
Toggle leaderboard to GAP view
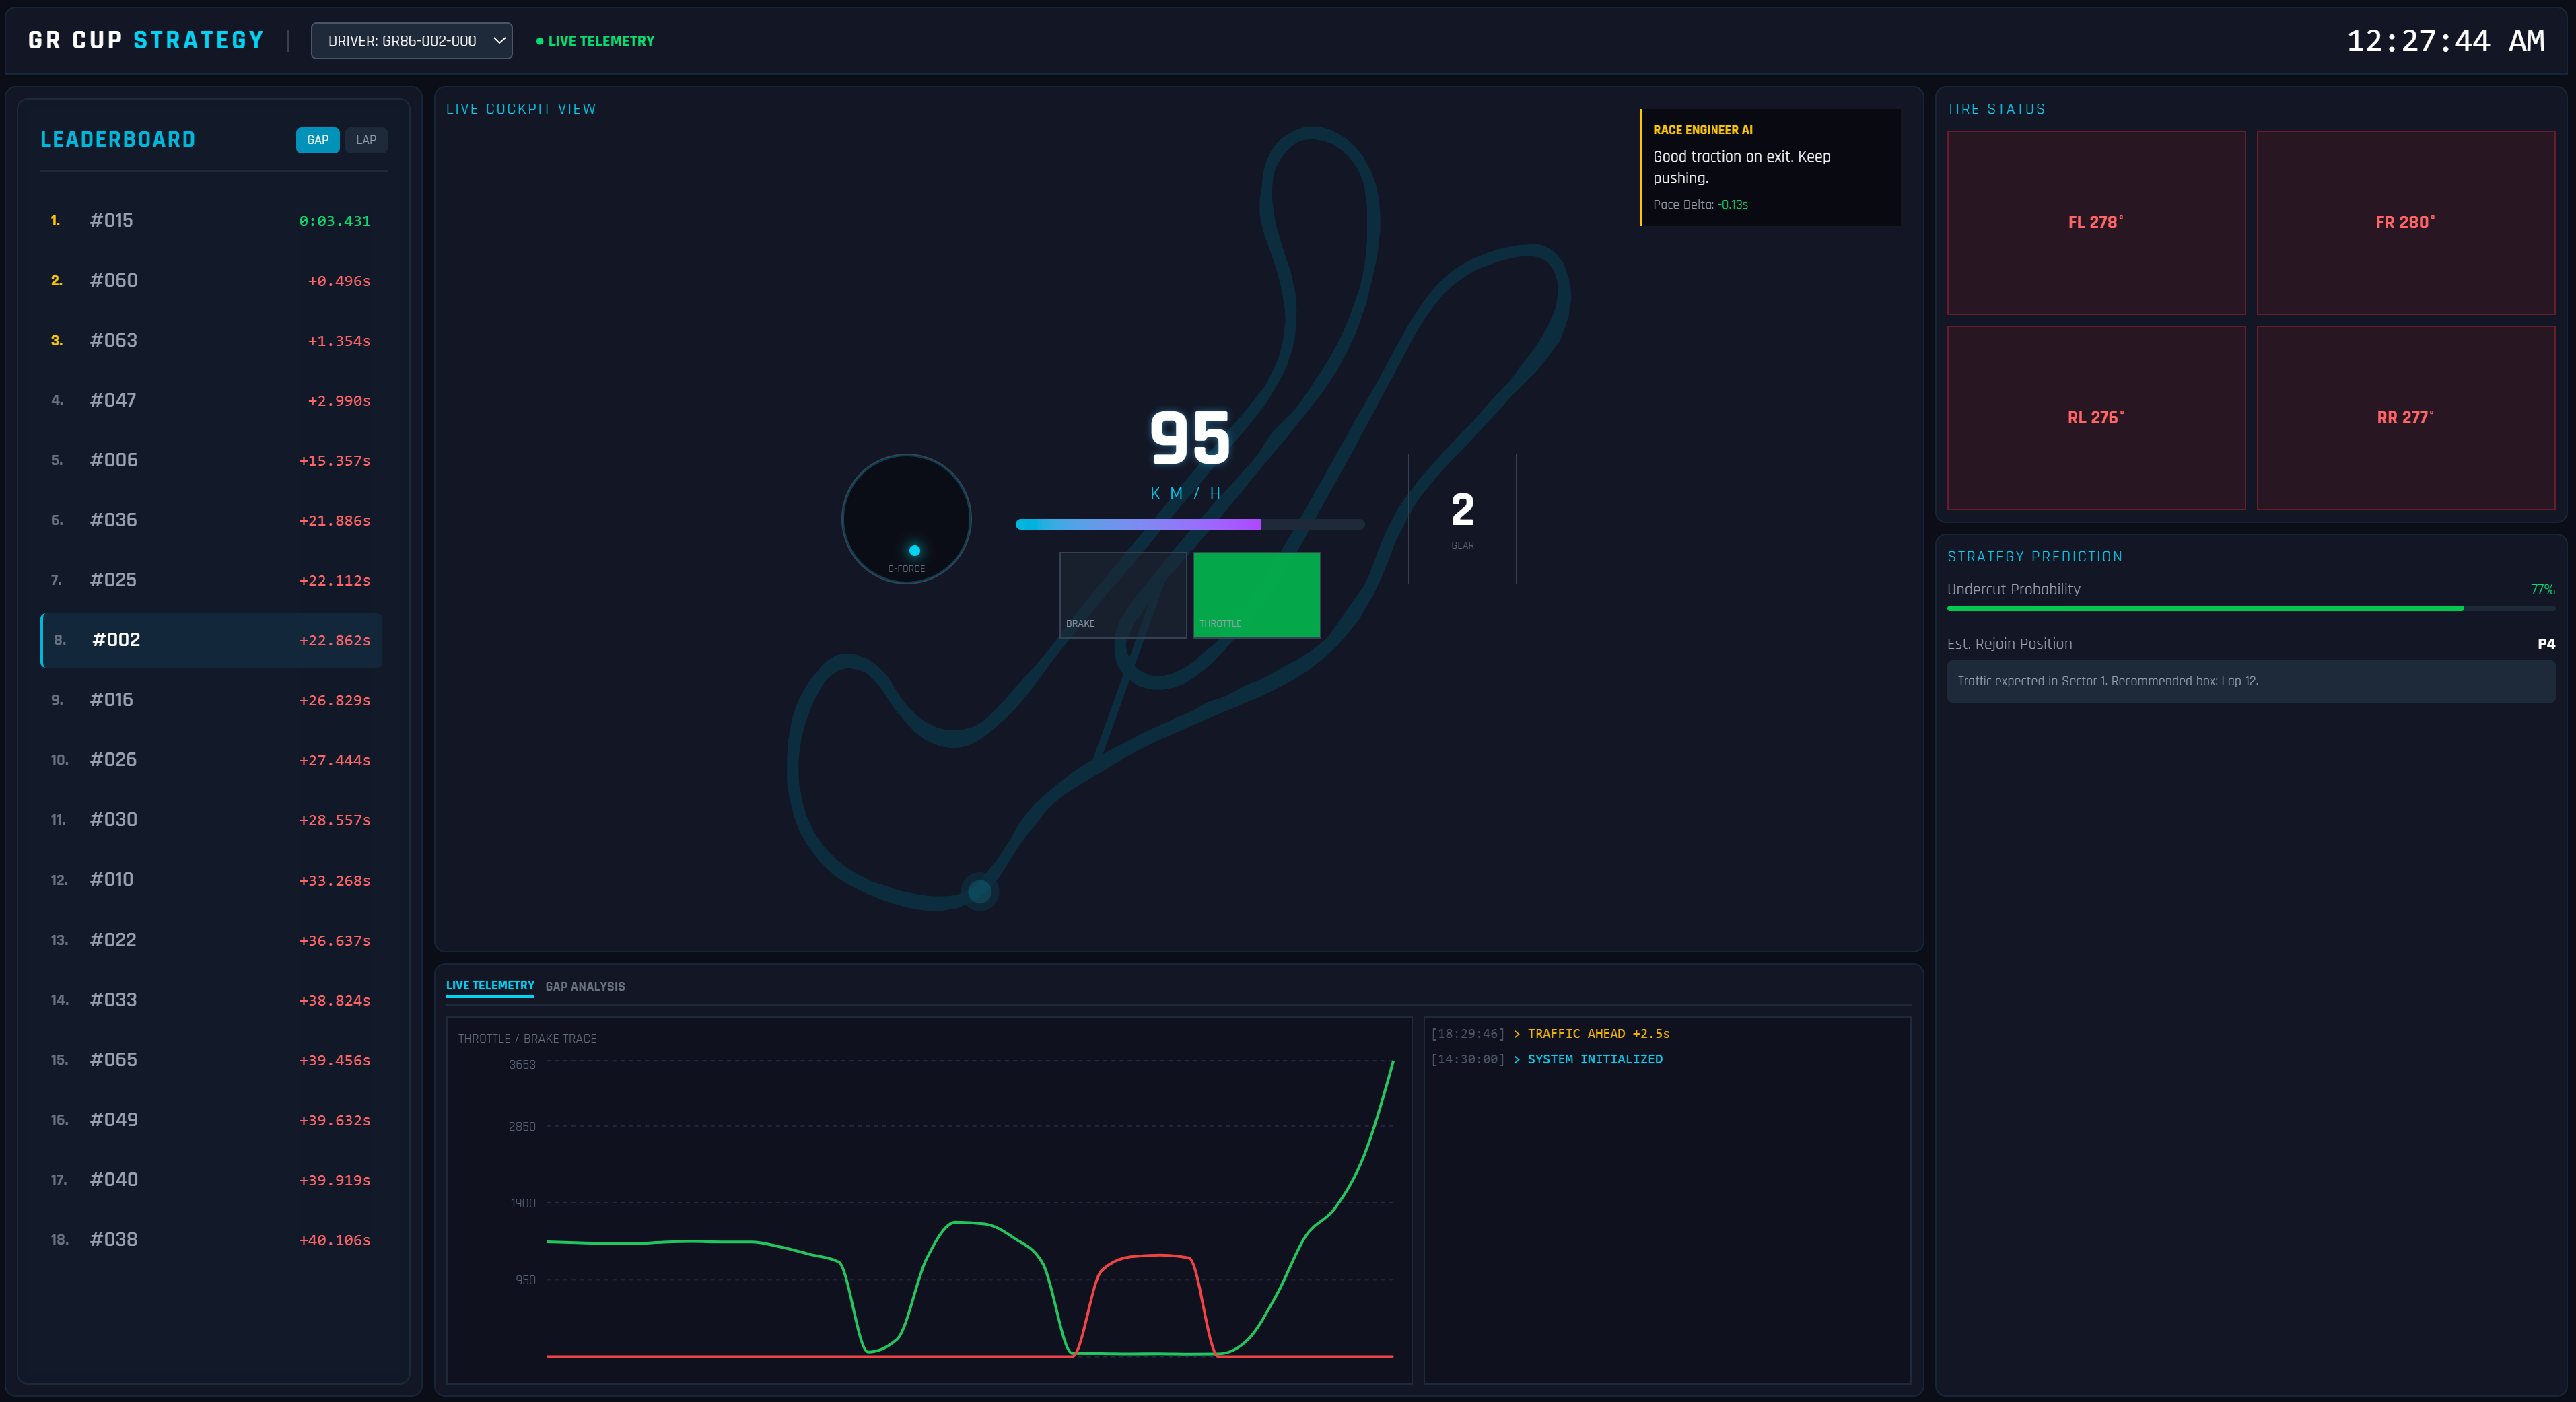[317, 140]
